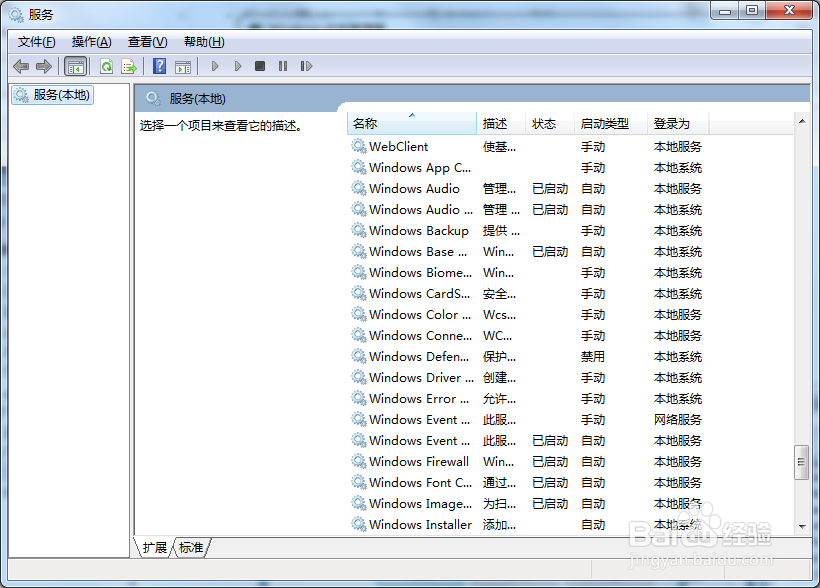
Task: Click the gear icon beside Windows Firewall
Action: [x=359, y=461]
